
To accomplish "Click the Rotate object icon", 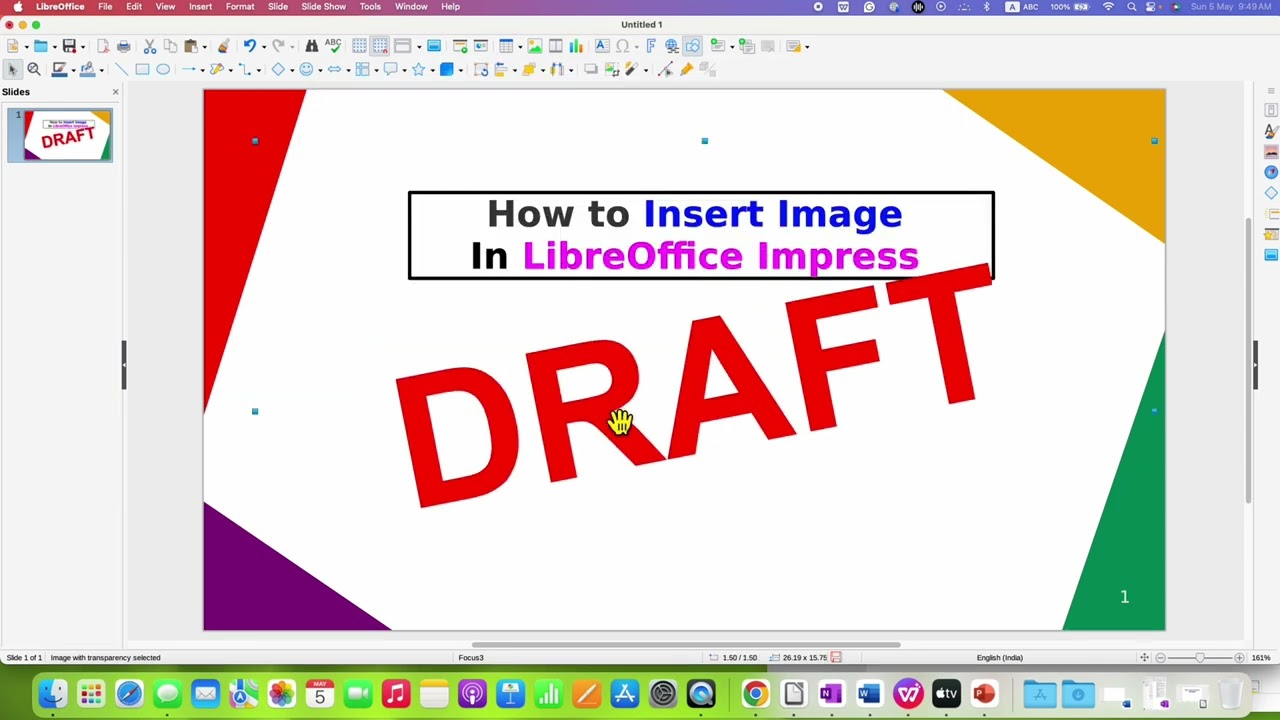I will click(x=481, y=69).
